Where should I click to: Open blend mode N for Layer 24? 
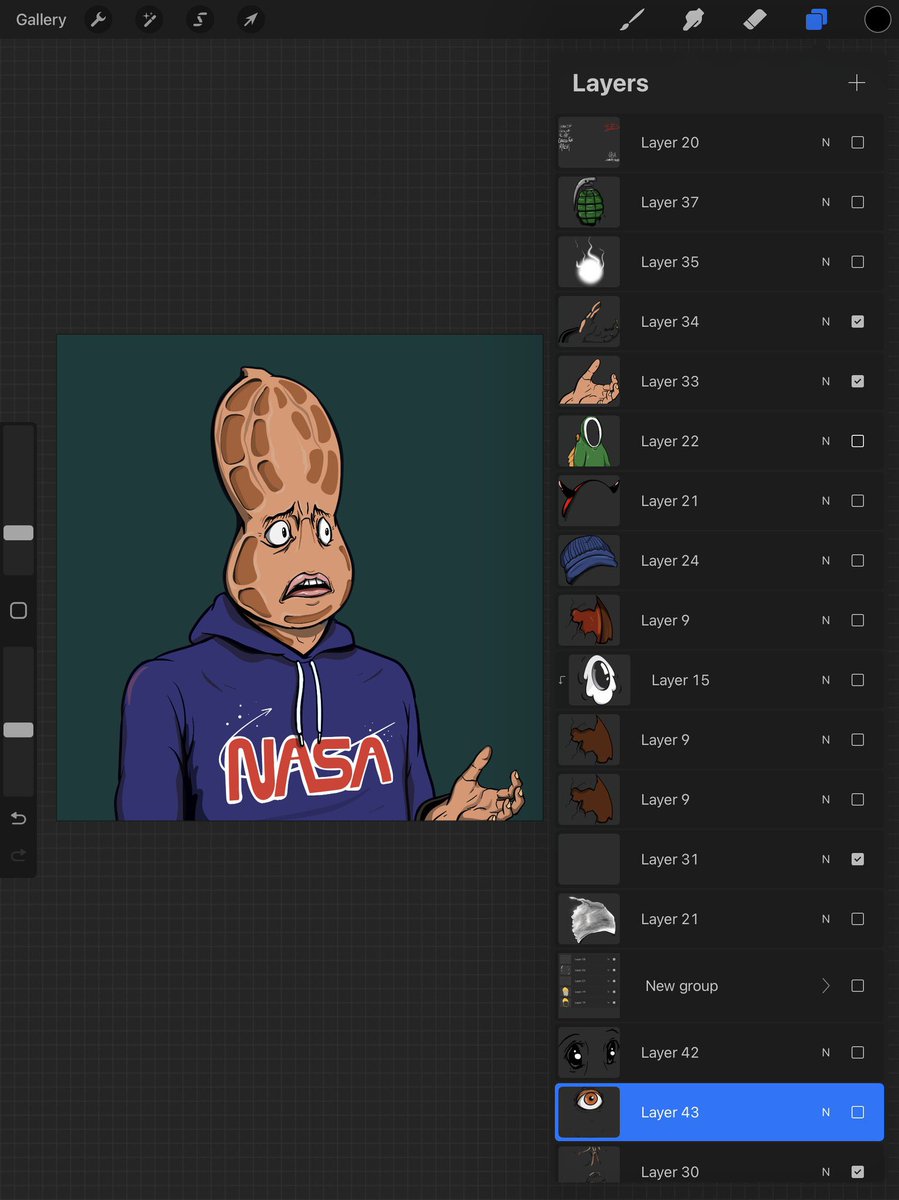tap(826, 561)
